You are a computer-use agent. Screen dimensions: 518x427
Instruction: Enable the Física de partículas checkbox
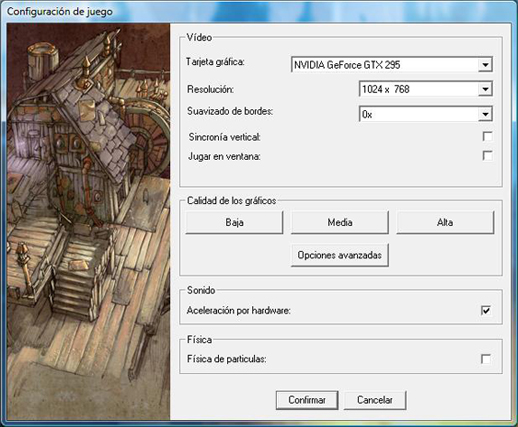[x=486, y=359]
